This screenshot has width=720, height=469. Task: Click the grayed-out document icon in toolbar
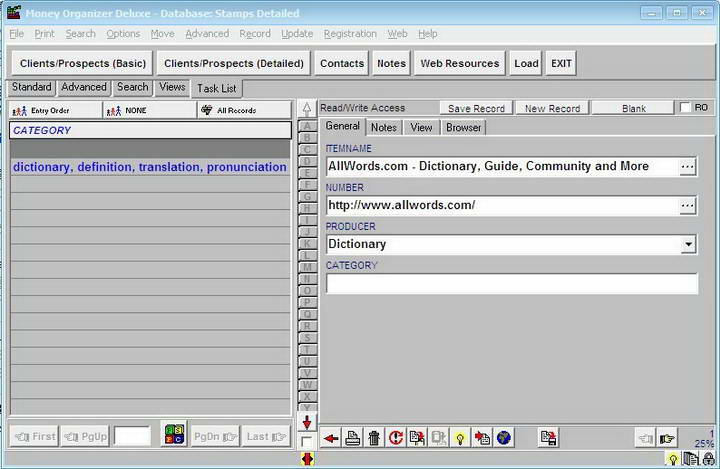439,438
